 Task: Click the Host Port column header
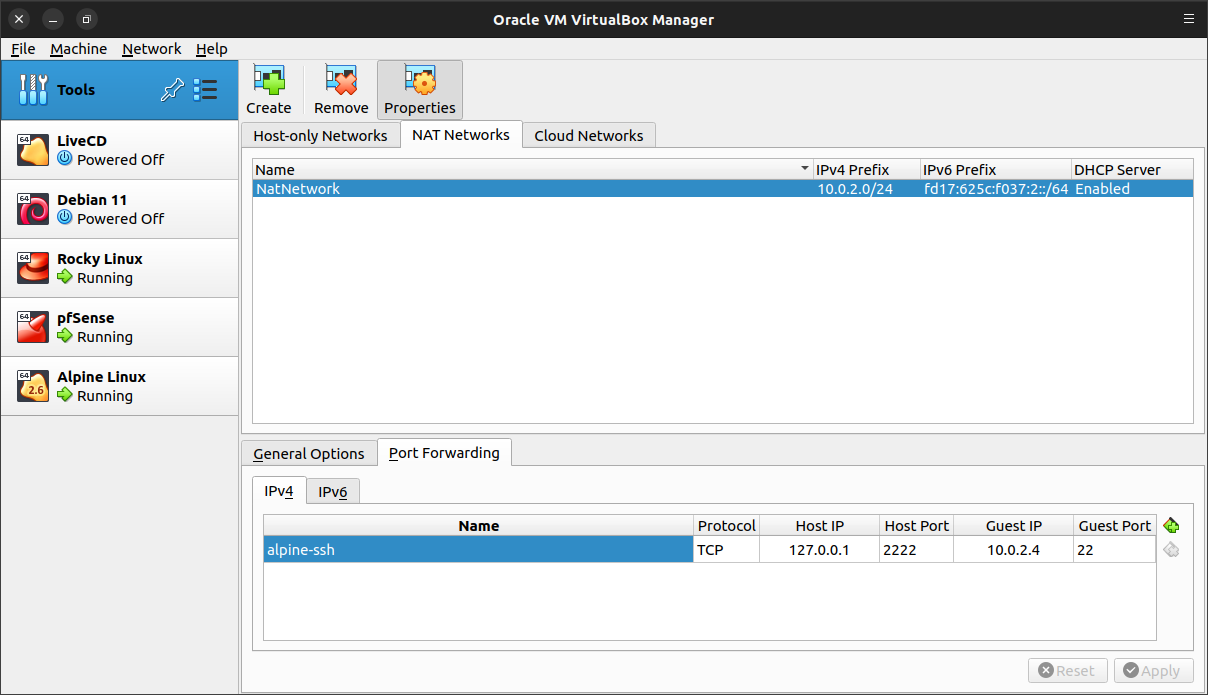[917, 526]
